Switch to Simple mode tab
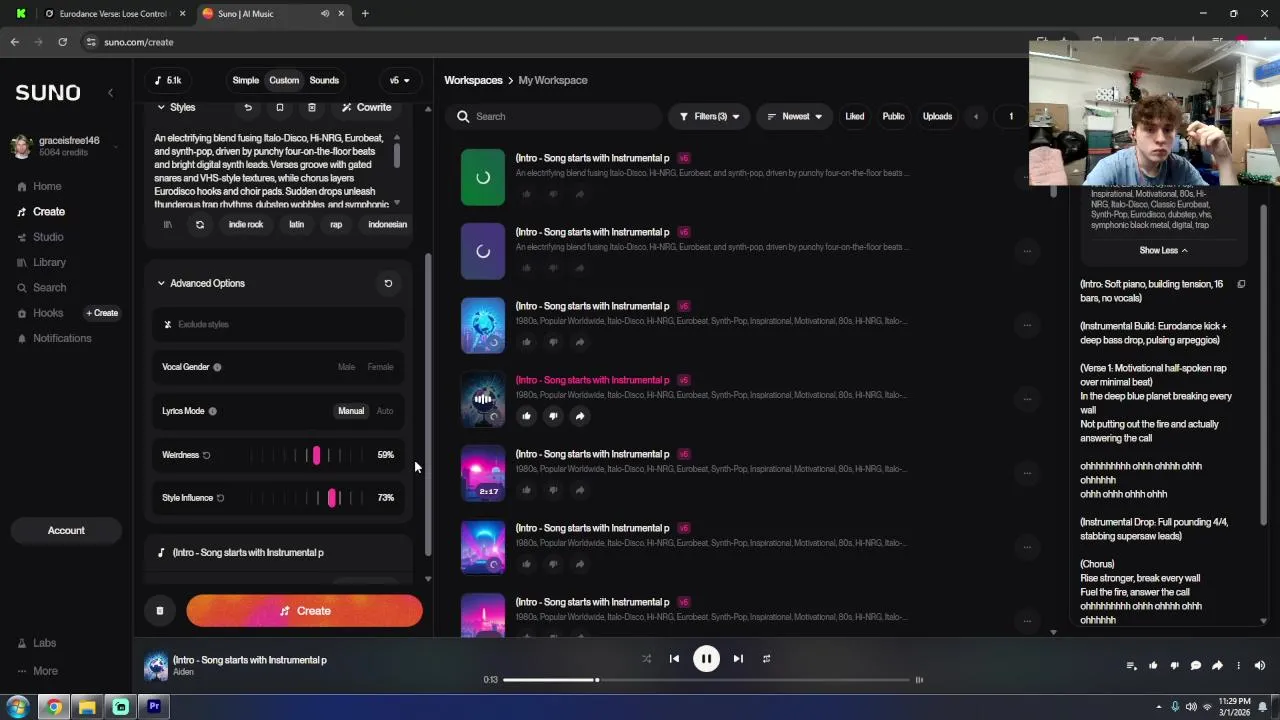Image resolution: width=1280 pixels, height=720 pixels. tap(245, 80)
